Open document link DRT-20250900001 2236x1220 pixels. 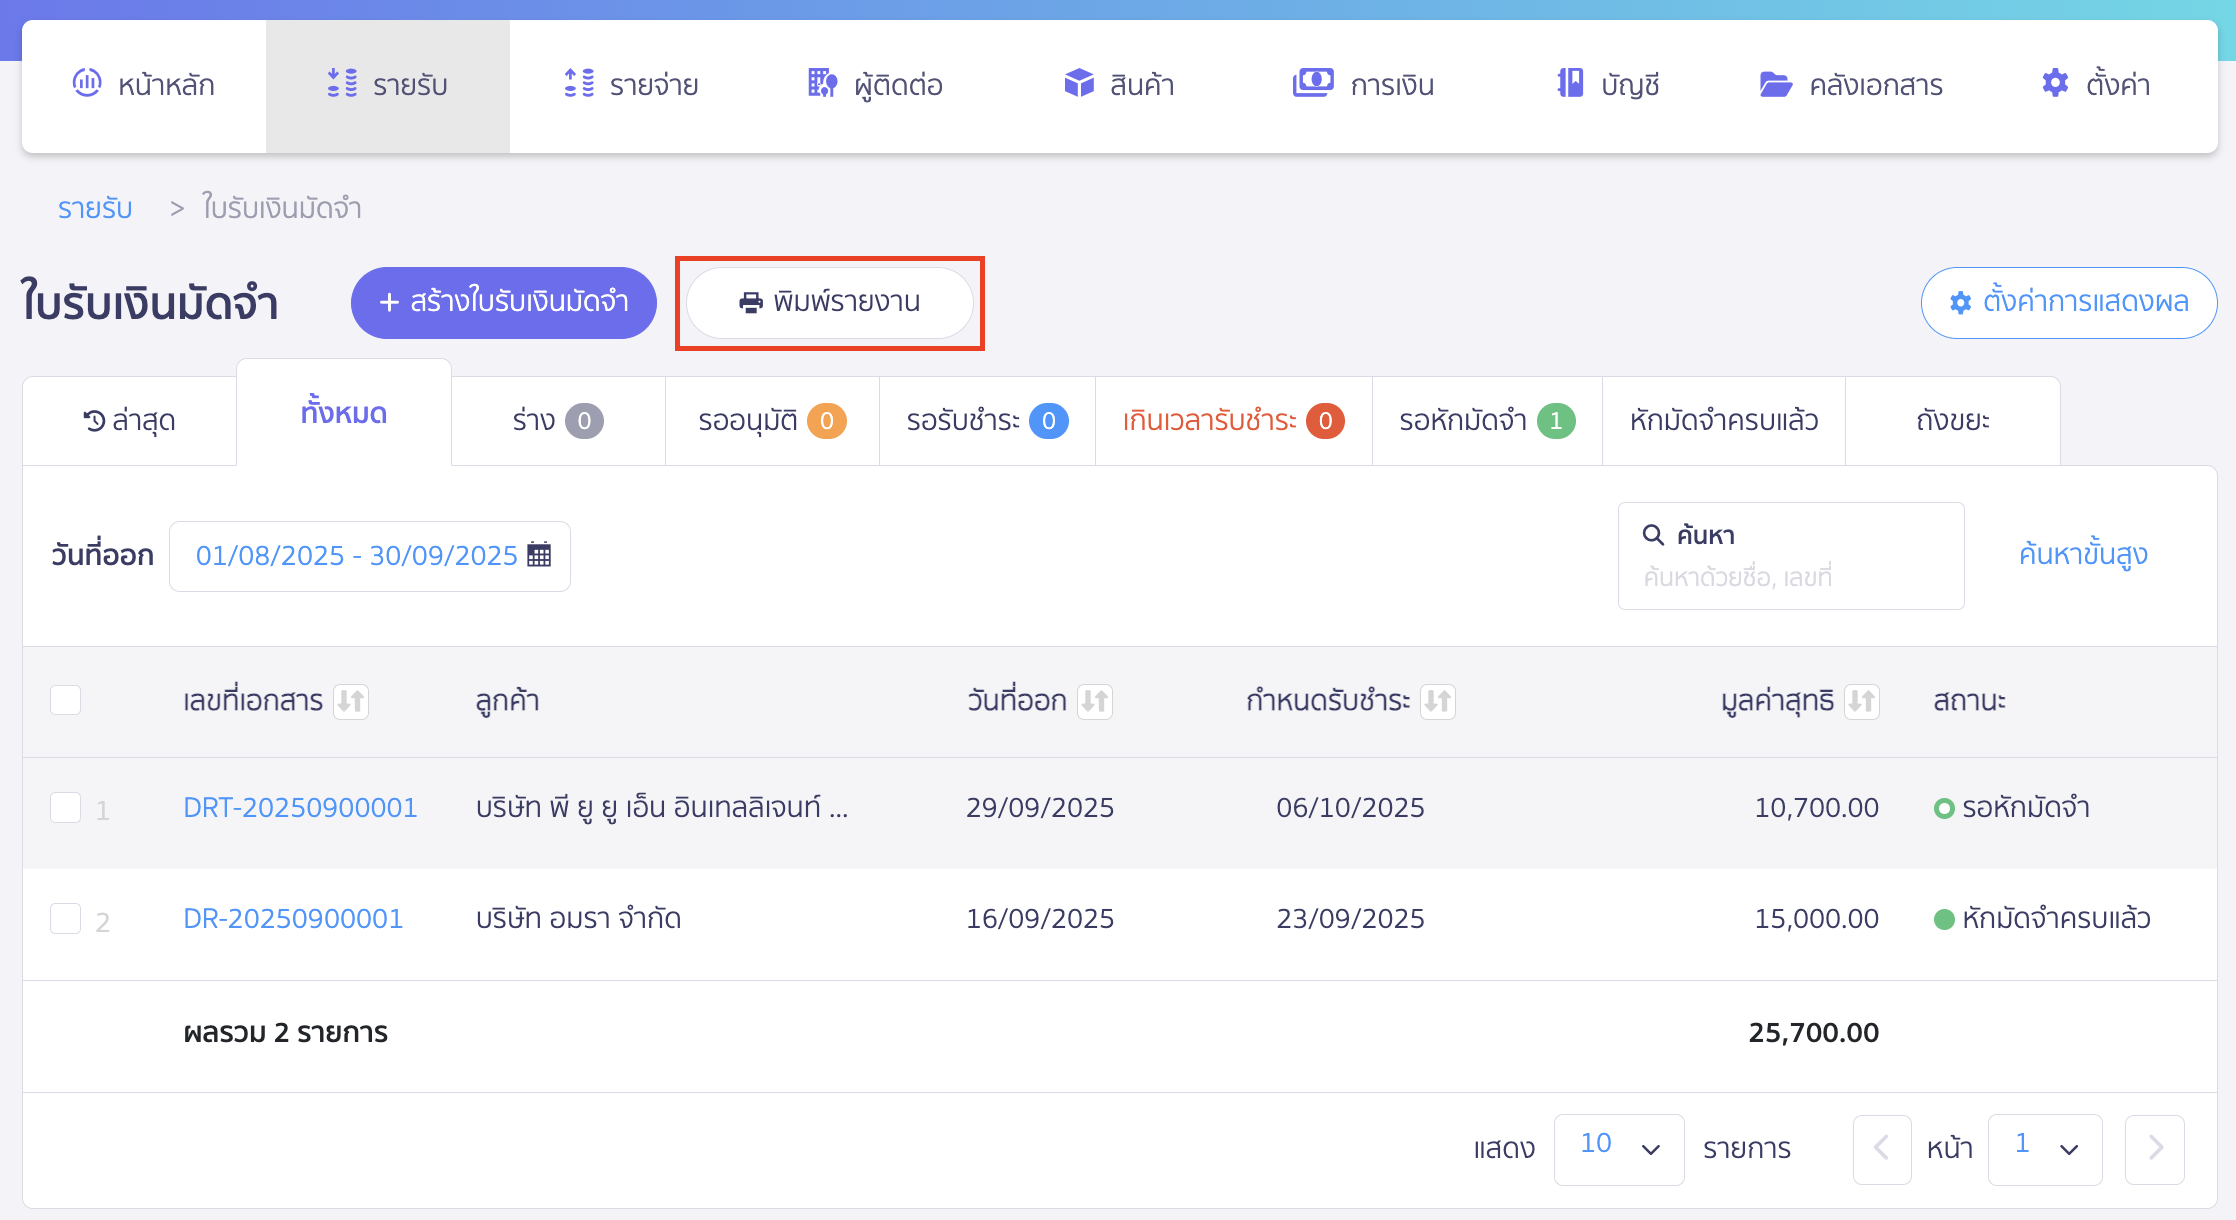coord(300,807)
